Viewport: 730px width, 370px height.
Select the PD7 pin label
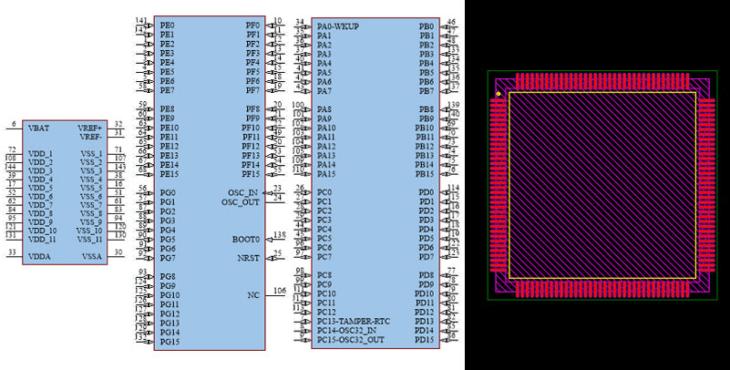click(426, 257)
